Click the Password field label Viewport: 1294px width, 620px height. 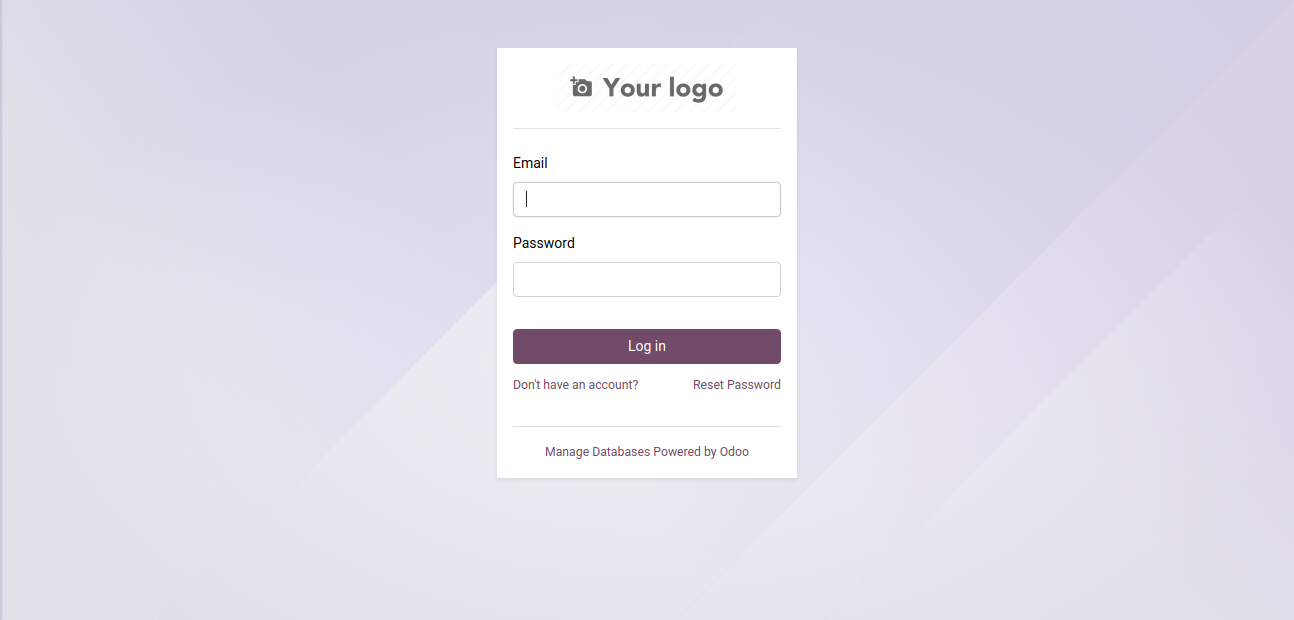point(544,243)
